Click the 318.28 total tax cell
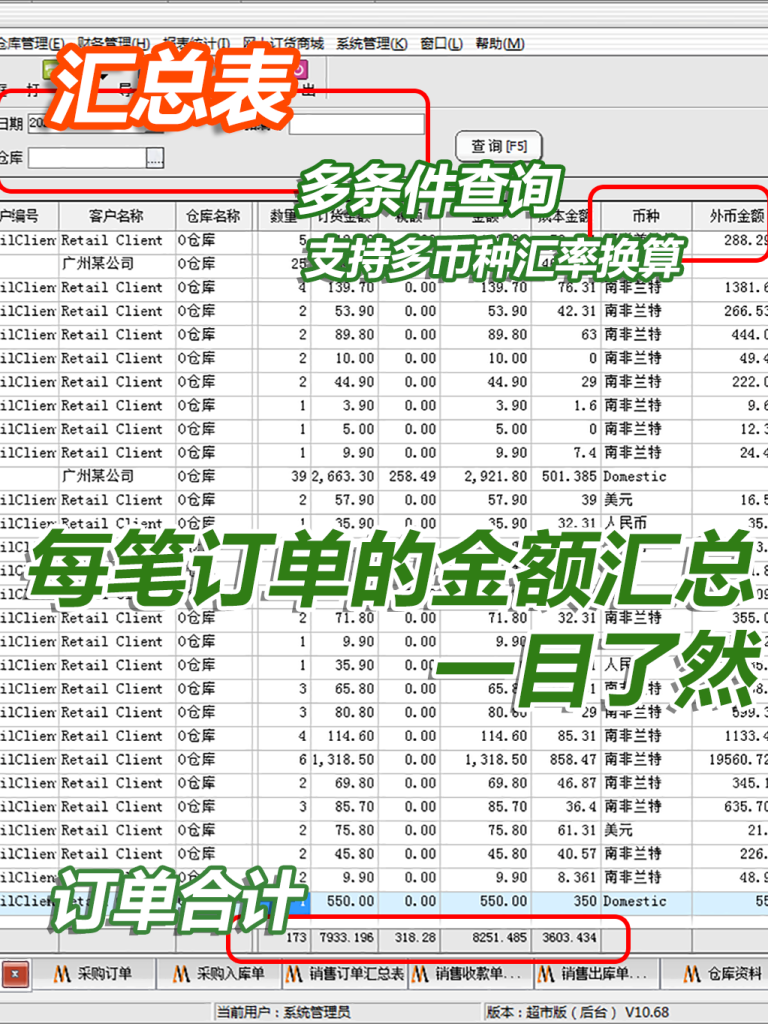The image size is (768, 1024). (410, 938)
